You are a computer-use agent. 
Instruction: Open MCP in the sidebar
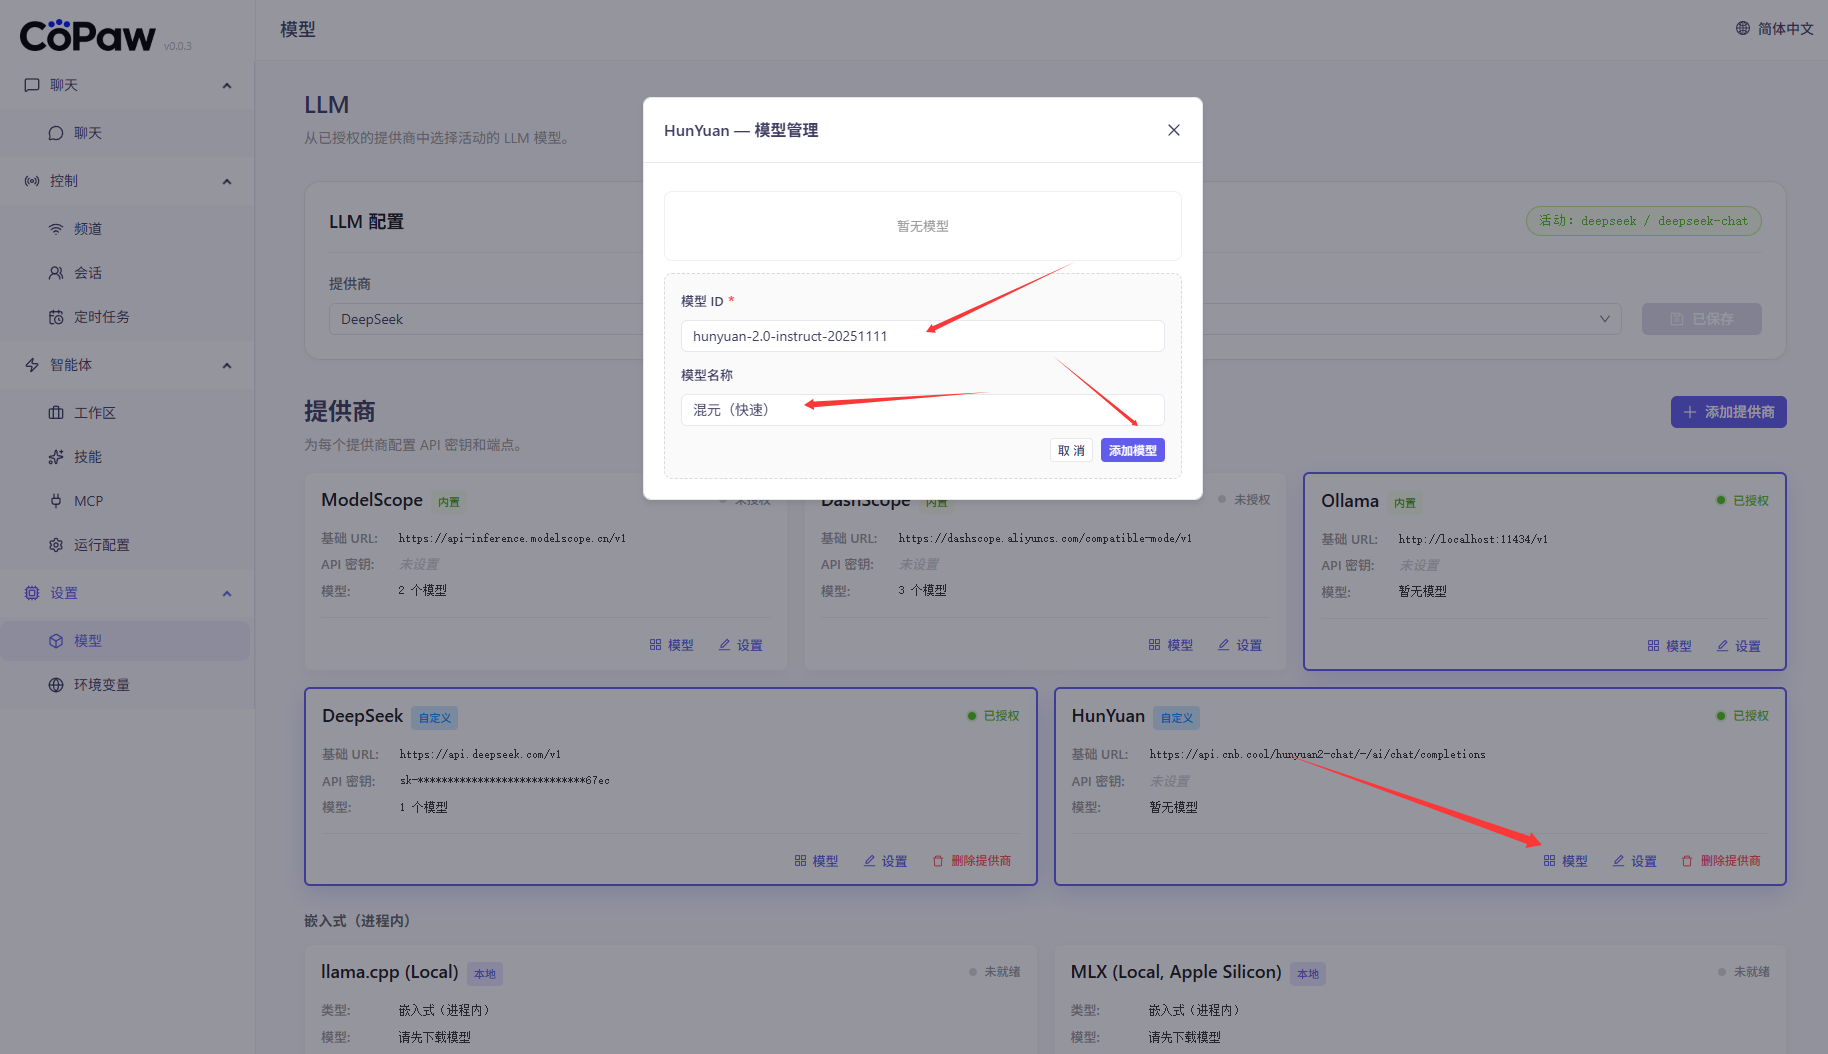pos(88,501)
